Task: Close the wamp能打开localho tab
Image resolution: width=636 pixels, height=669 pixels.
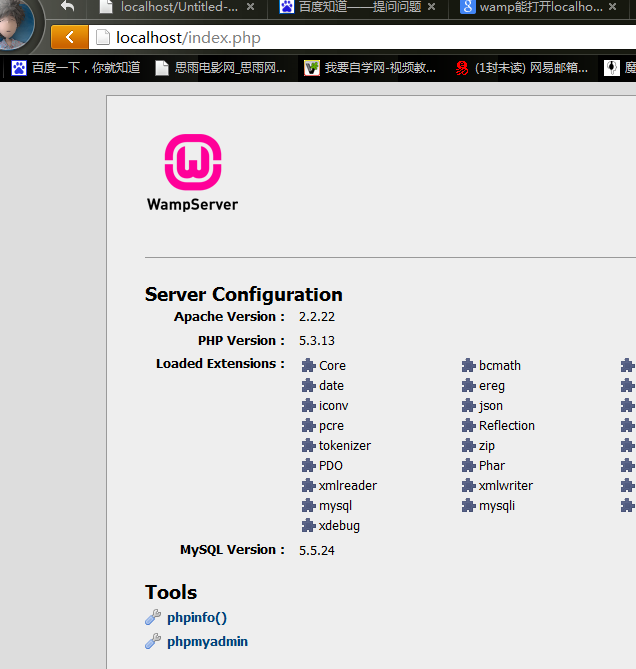Action: (613, 7)
